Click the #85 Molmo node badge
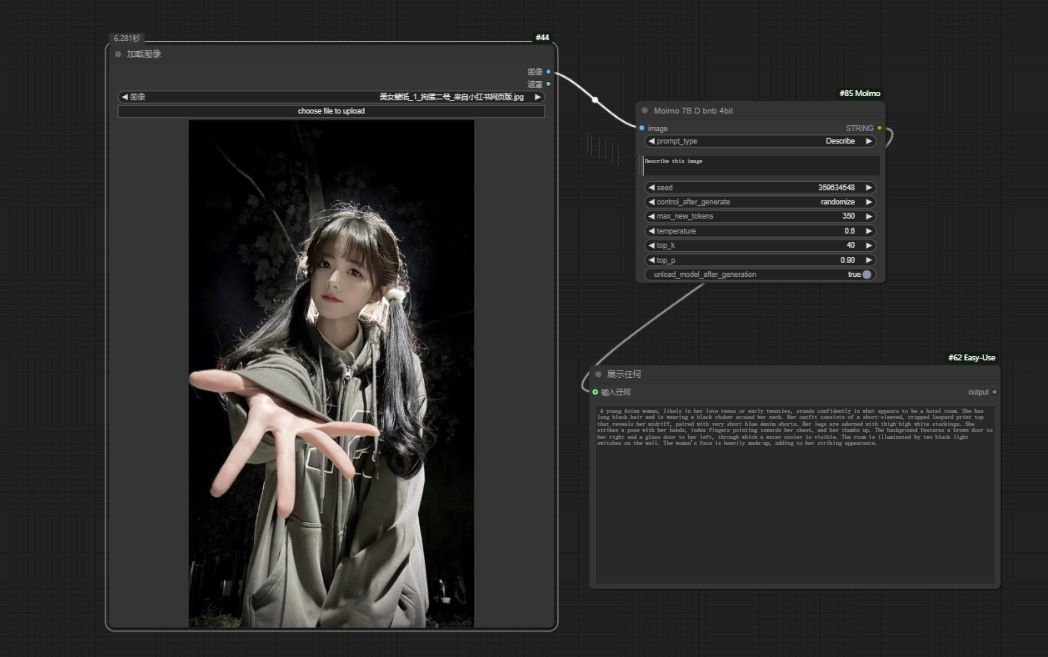The height and width of the screenshot is (657, 1048). (860, 93)
